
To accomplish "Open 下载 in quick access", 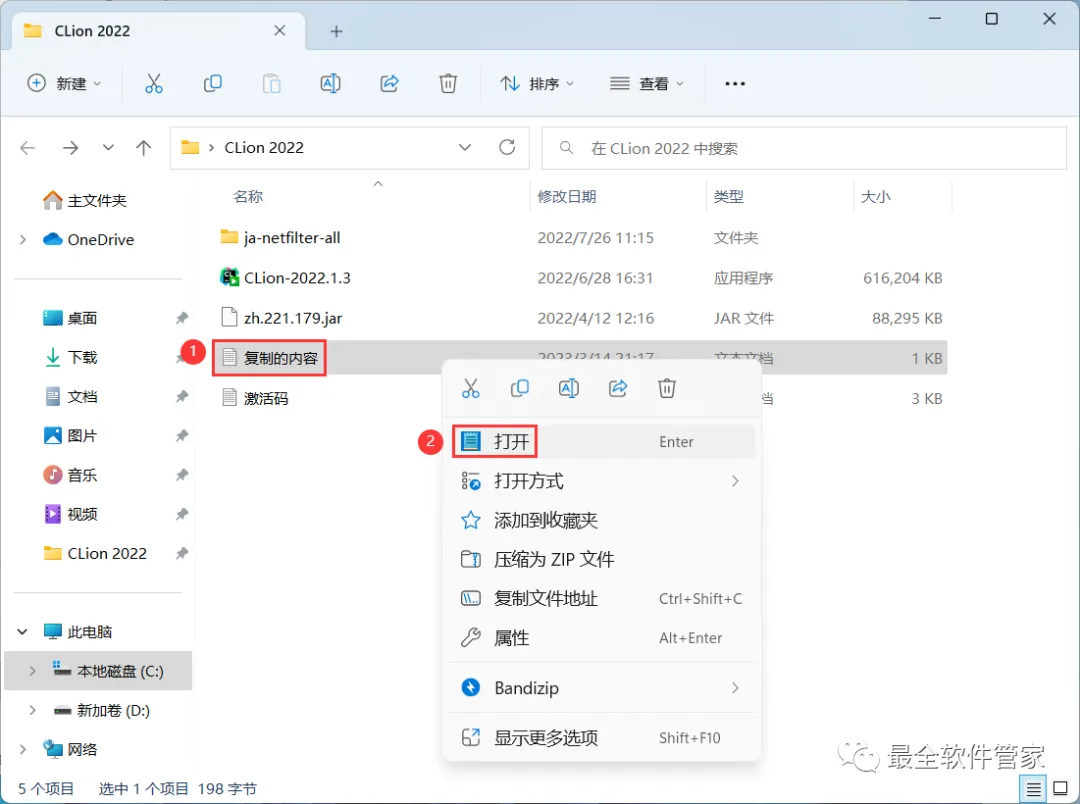I will (82, 357).
